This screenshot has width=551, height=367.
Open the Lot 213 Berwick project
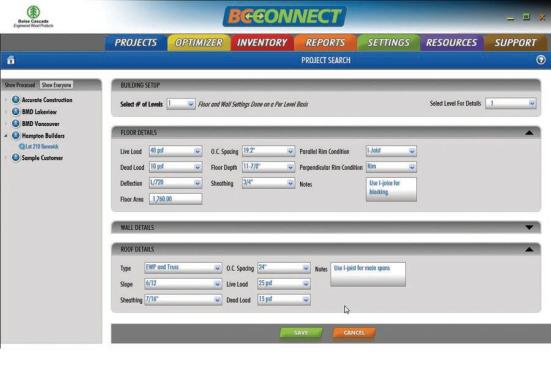[x=42, y=146]
